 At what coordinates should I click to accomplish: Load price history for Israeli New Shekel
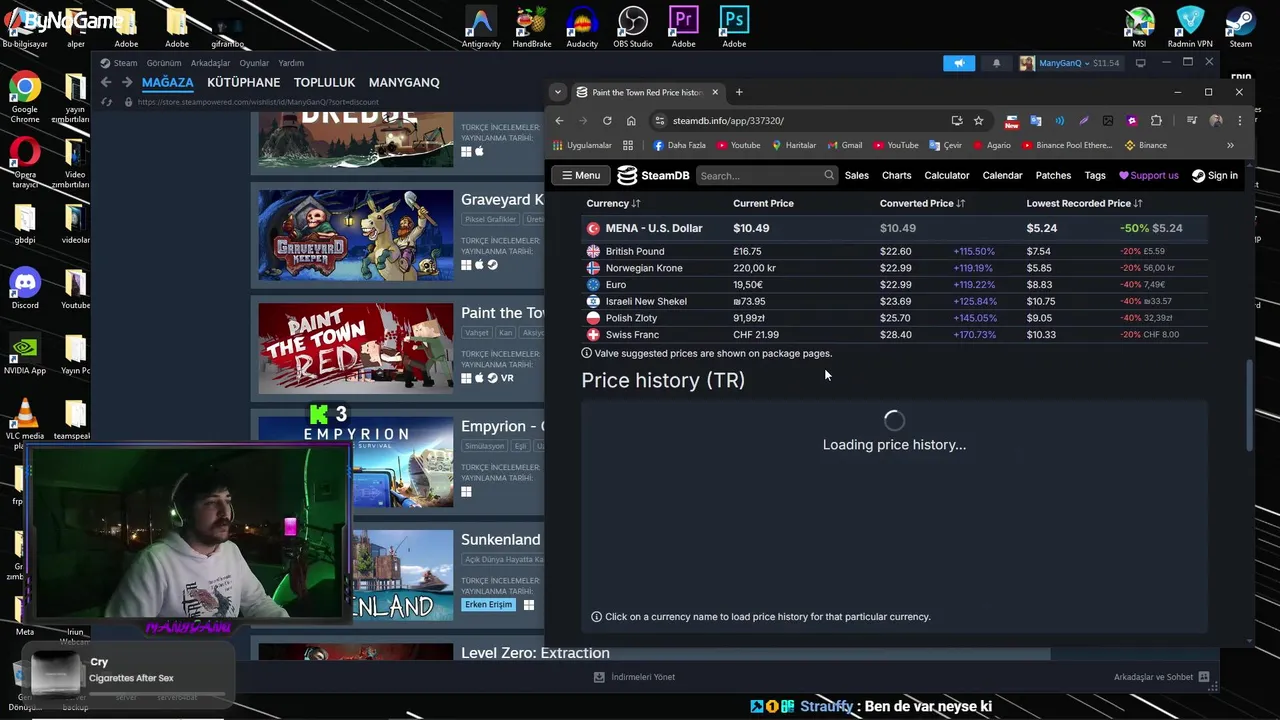coord(646,301)
